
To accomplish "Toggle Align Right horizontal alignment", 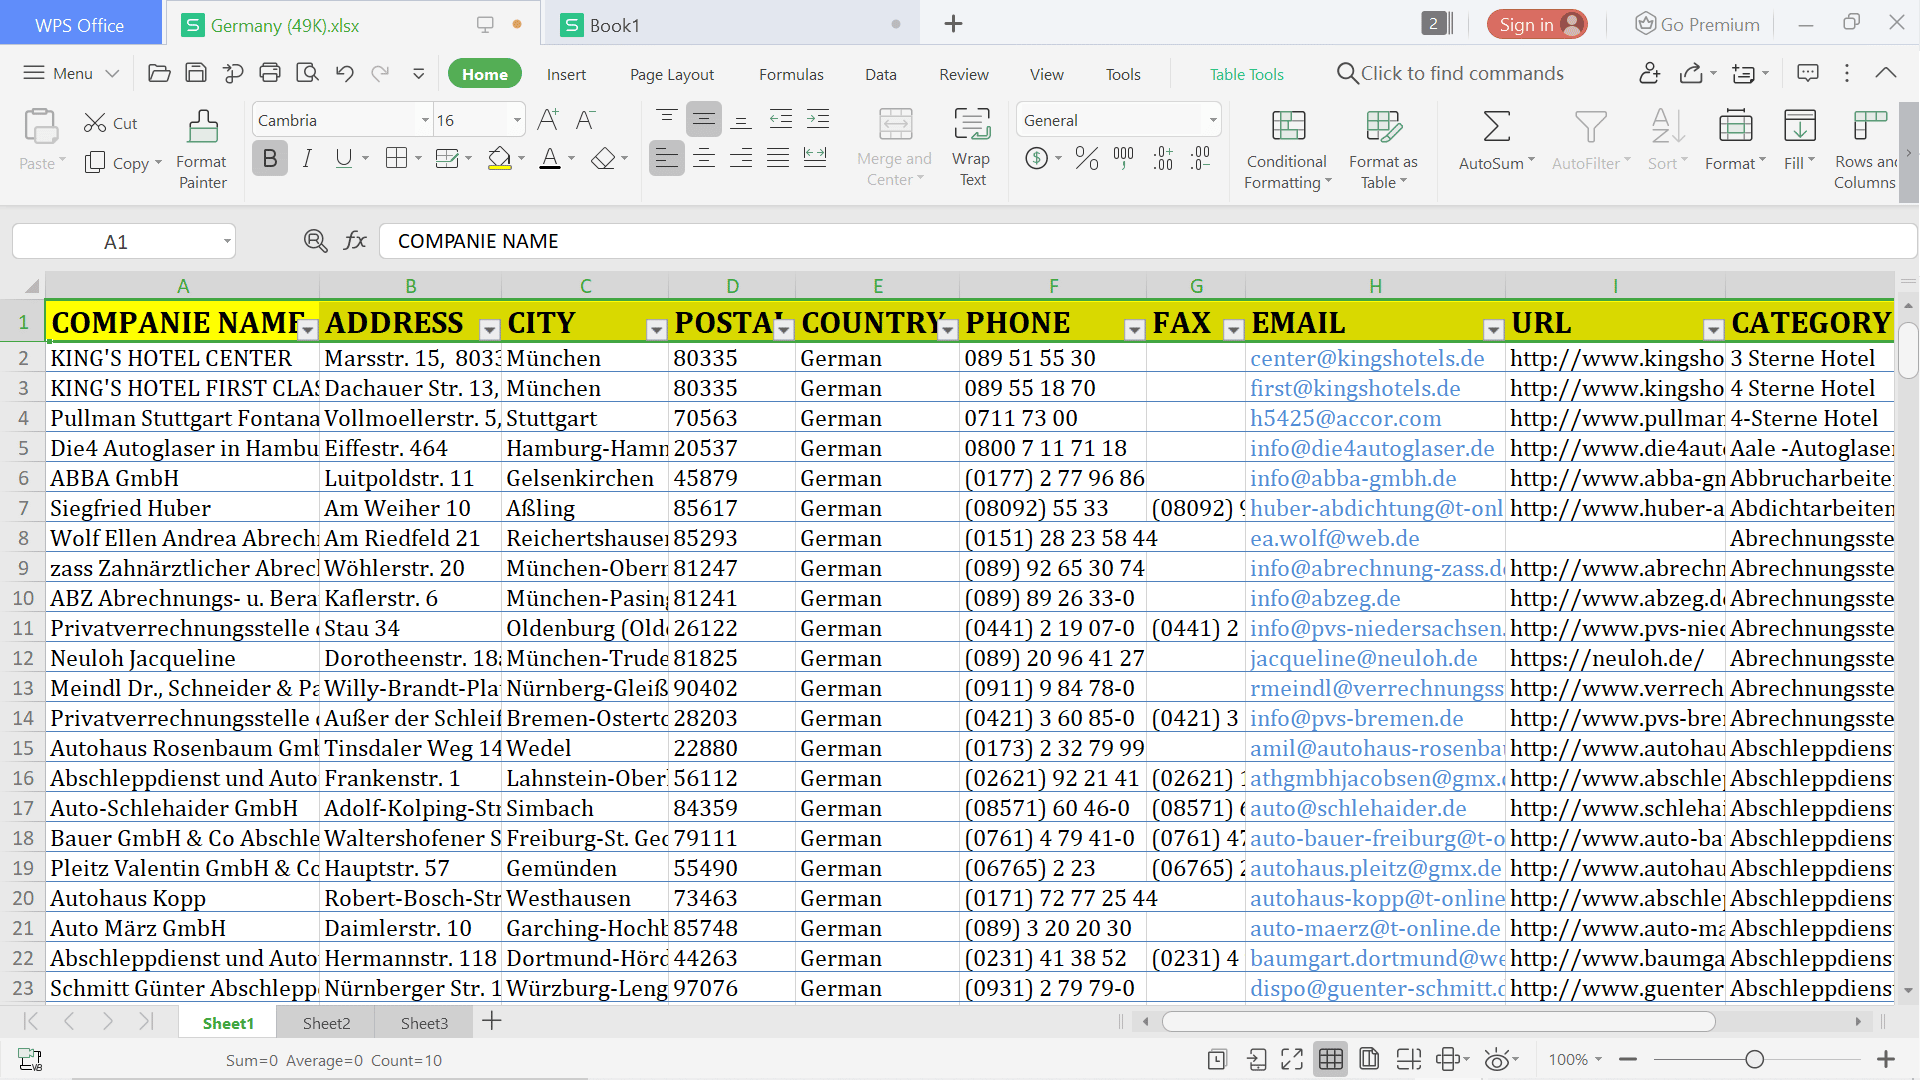I will (x=741, y=158).
